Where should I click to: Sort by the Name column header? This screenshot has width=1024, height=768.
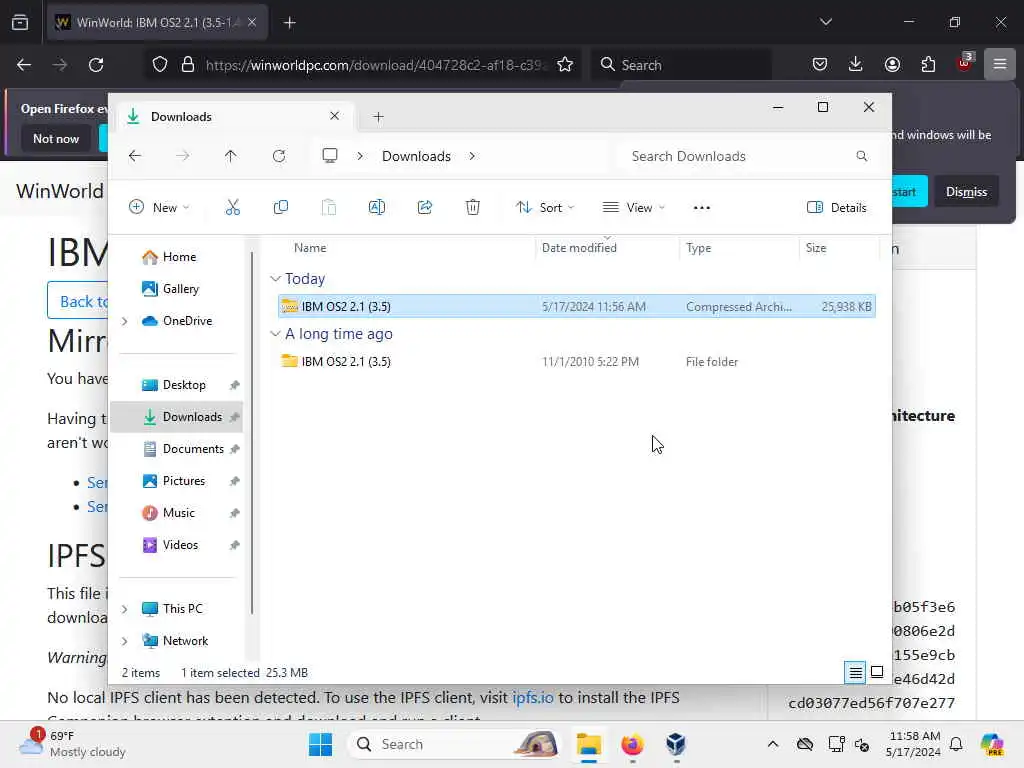[310, 248]
